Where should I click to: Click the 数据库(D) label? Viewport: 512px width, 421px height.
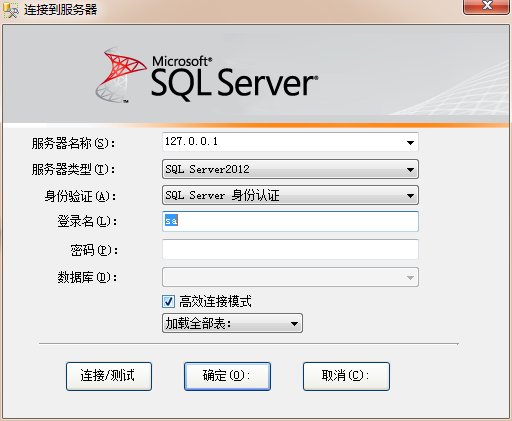(x=87, y=277)
